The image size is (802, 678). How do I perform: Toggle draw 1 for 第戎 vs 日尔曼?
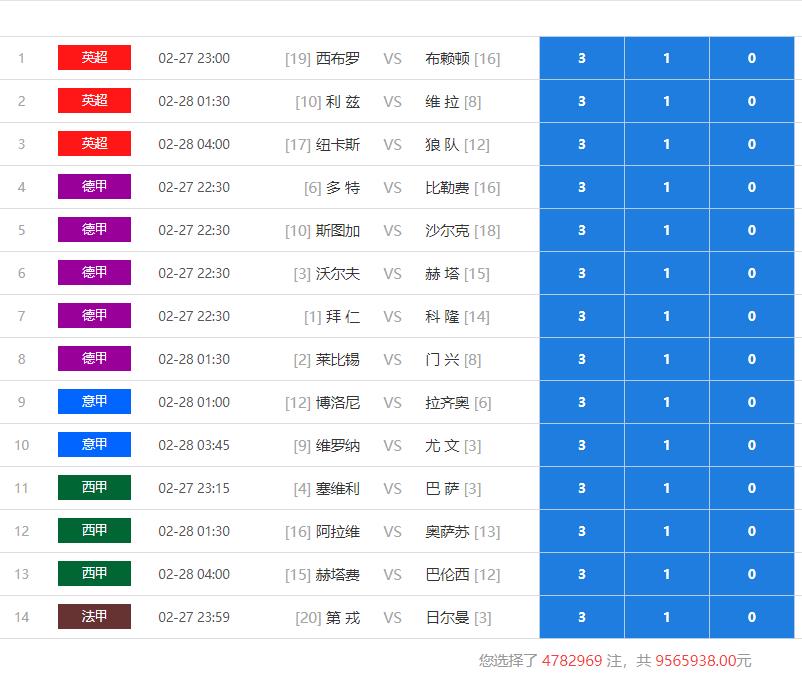(667, 617)
